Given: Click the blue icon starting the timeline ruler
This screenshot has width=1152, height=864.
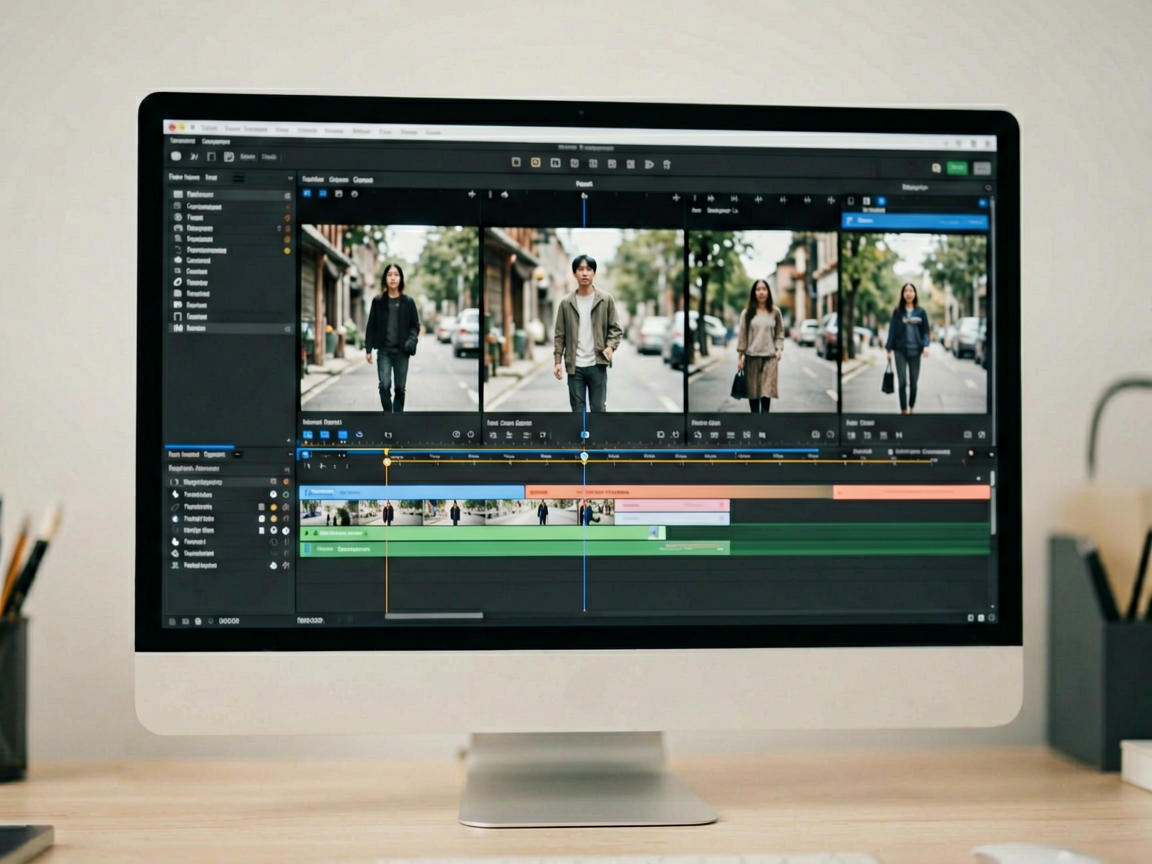Looking at the screenshot, I should pyautogui.click(x=306, y=455).
